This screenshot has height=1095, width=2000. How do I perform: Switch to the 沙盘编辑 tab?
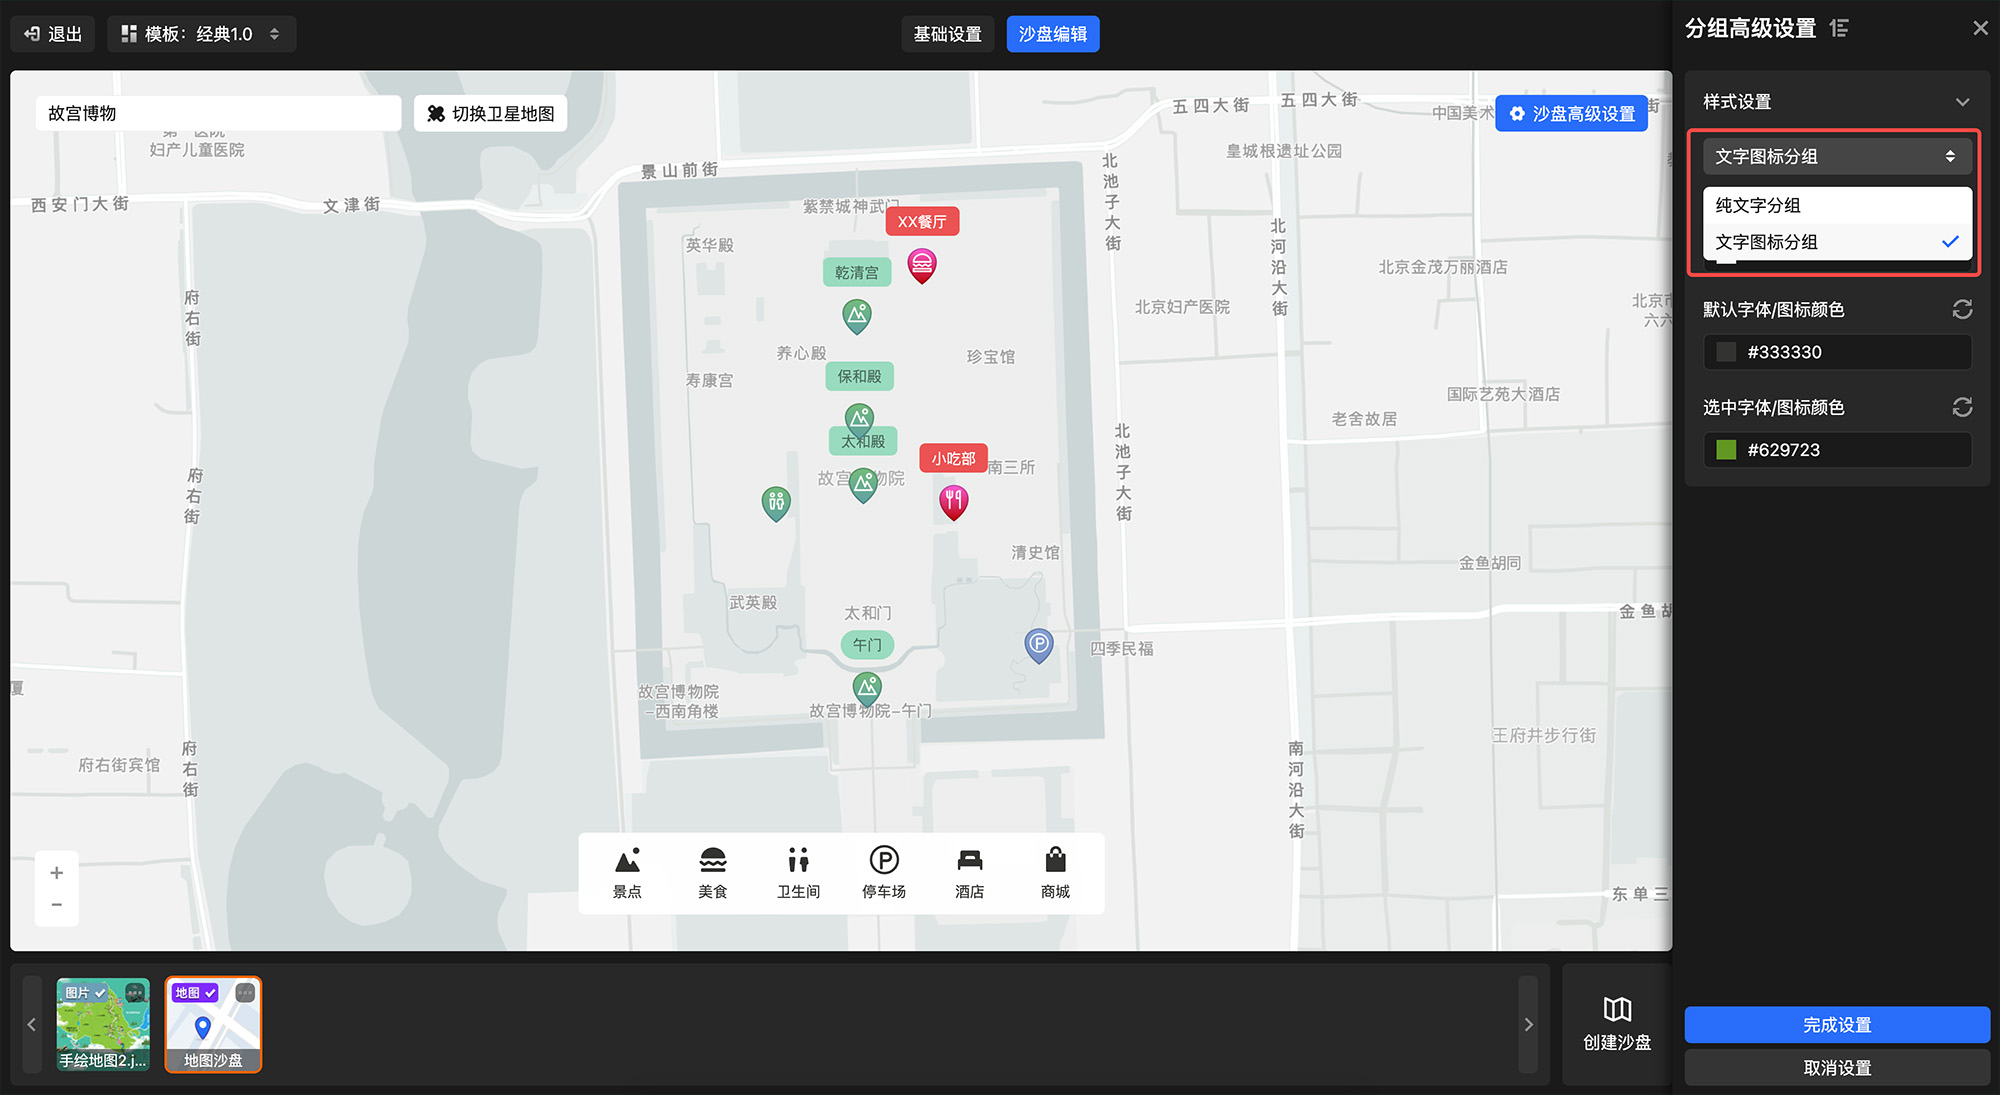pos(1052,34)
